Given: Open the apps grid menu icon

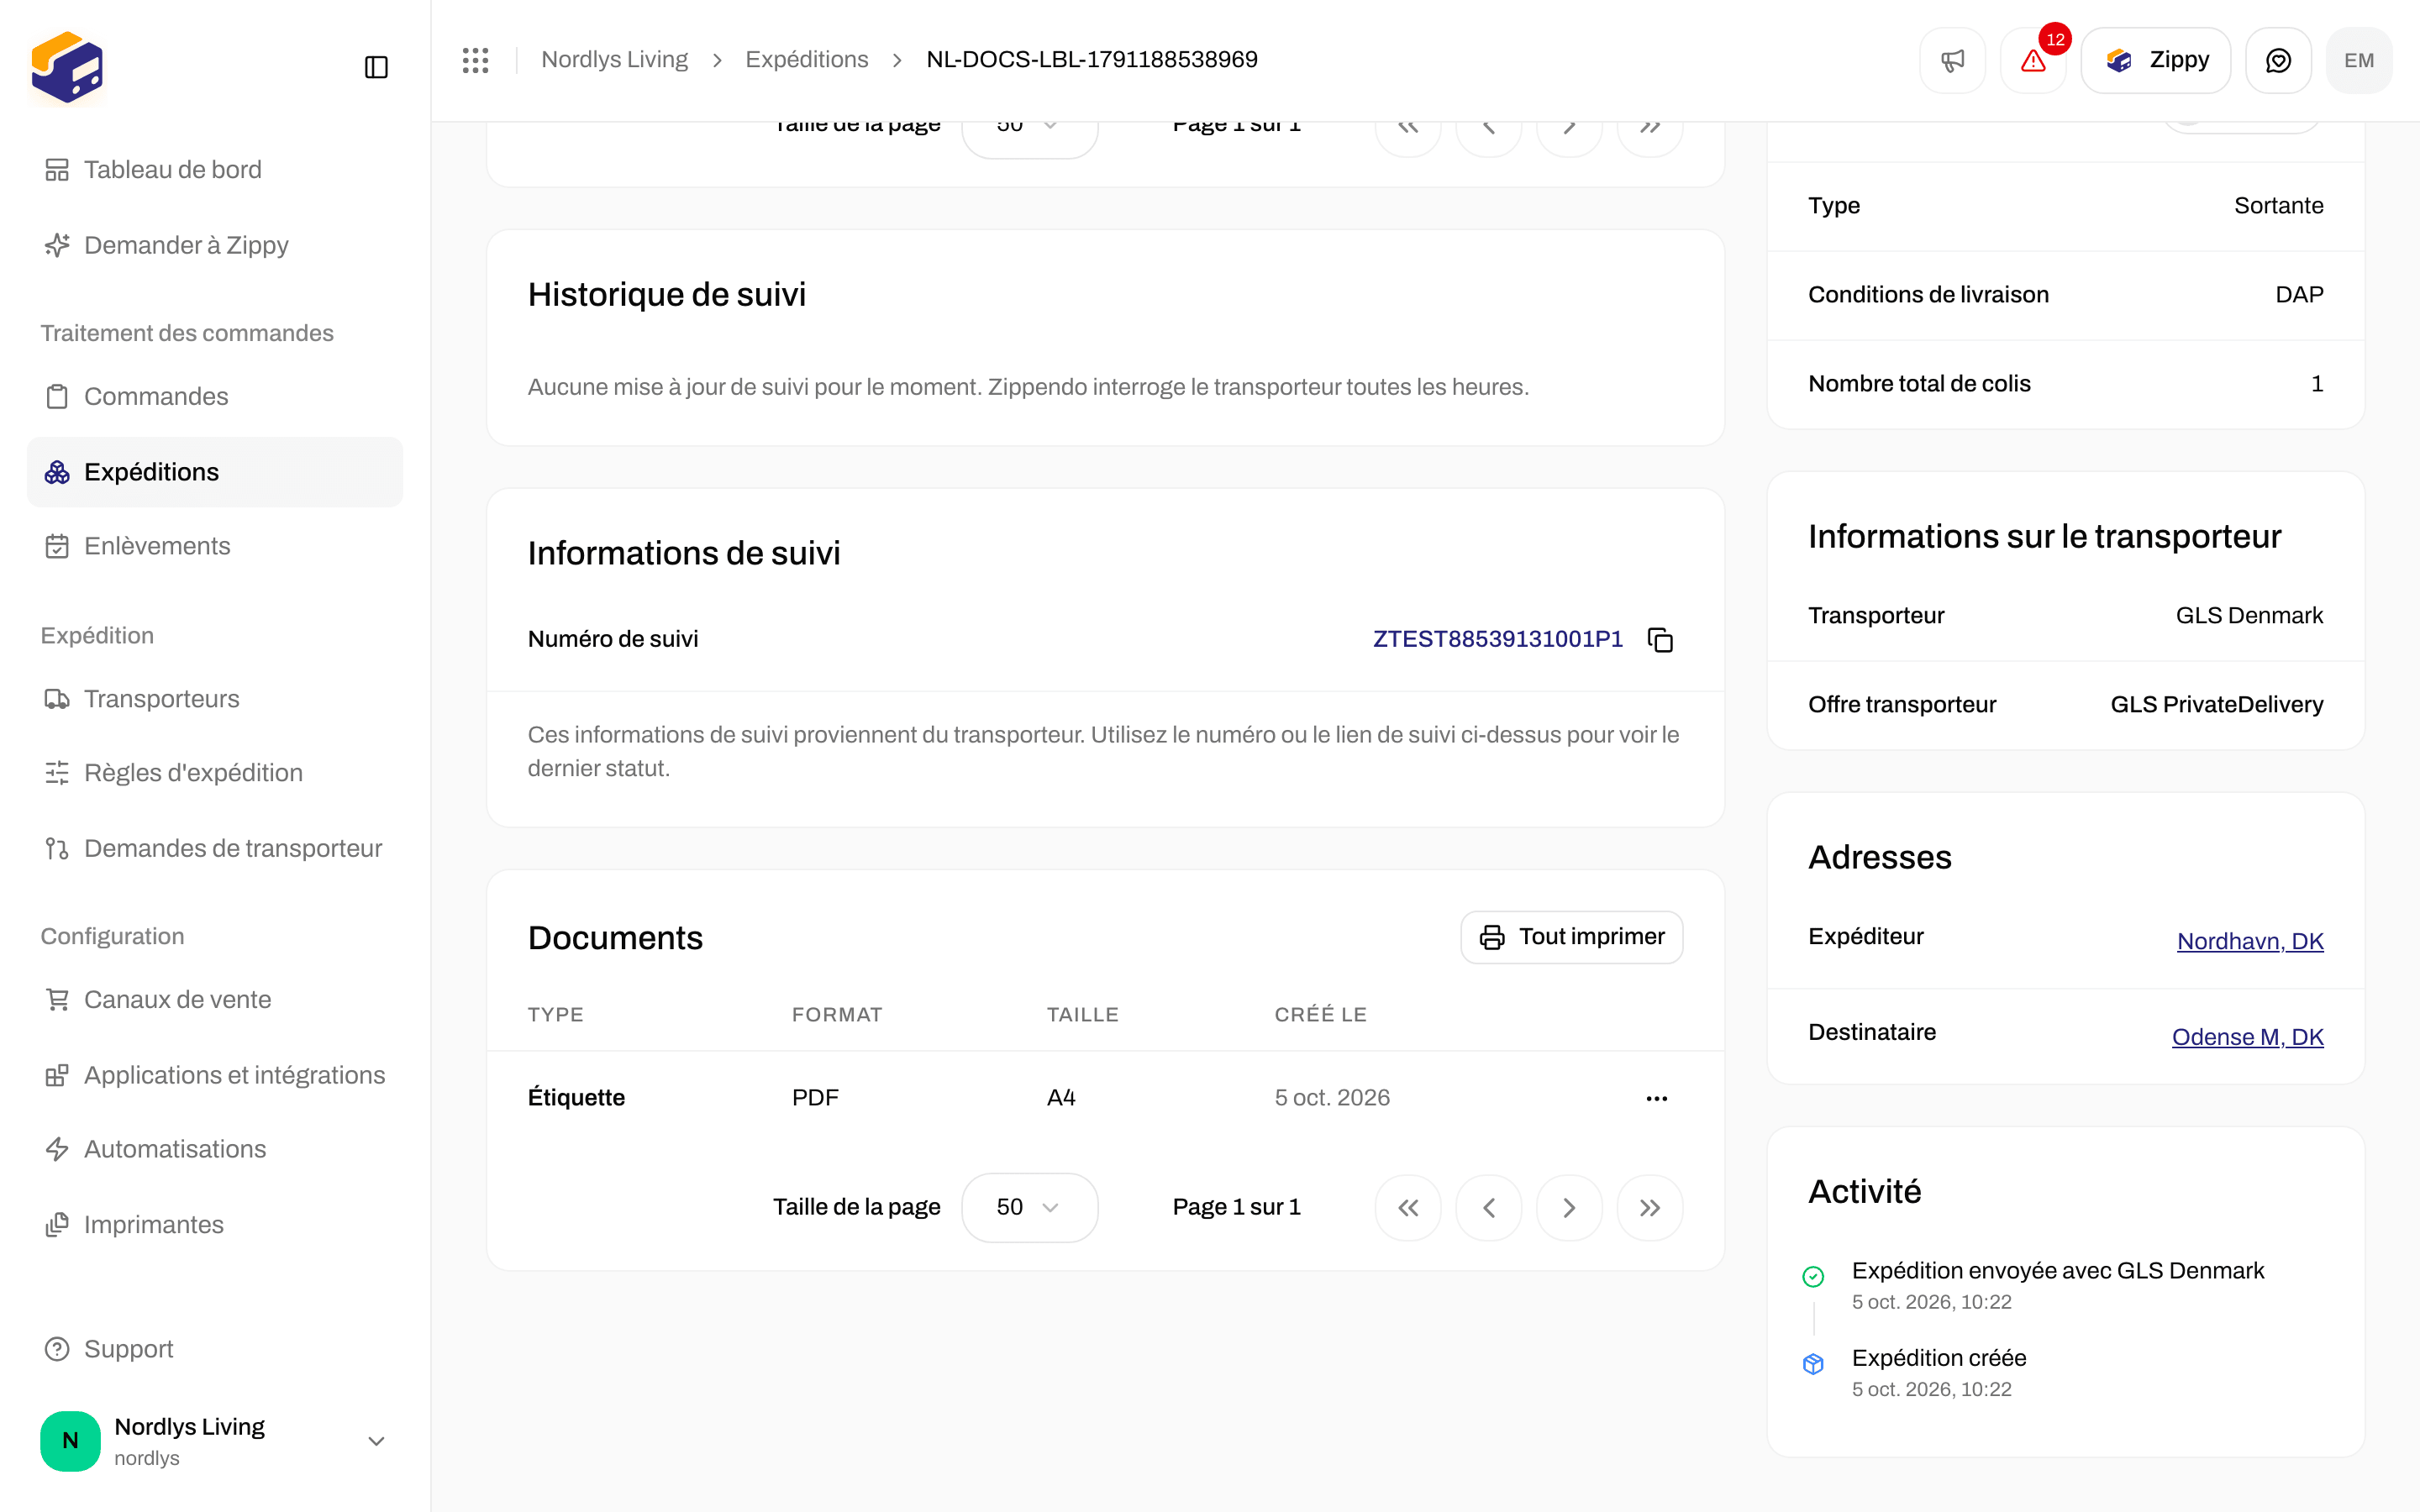Looking at the screenshot, I should [x=475, y=60].
